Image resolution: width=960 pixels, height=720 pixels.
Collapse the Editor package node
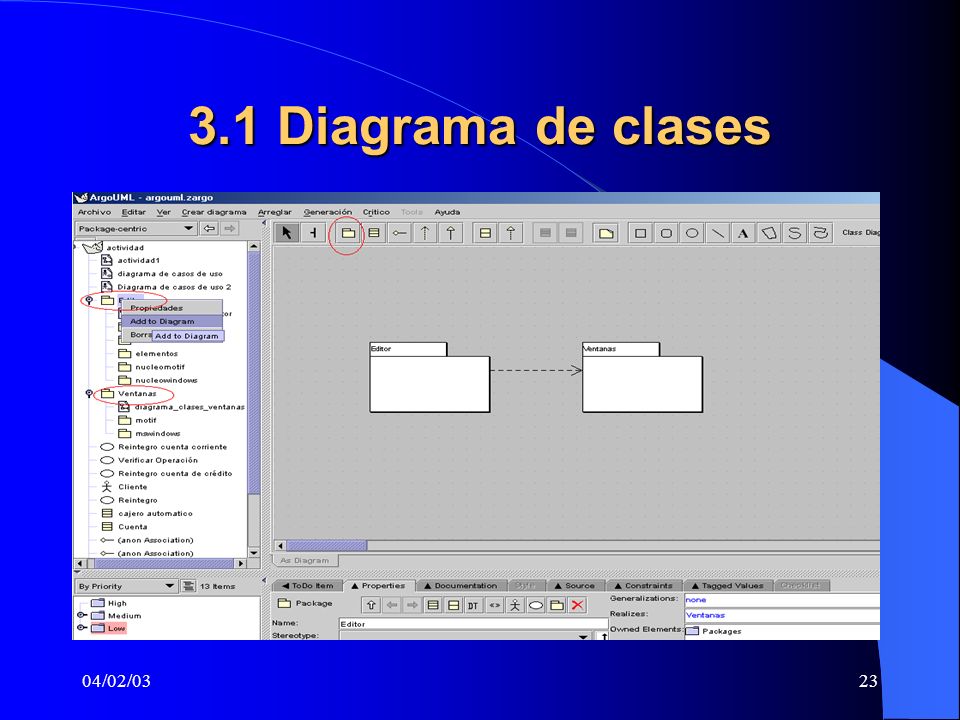(89, 300)
